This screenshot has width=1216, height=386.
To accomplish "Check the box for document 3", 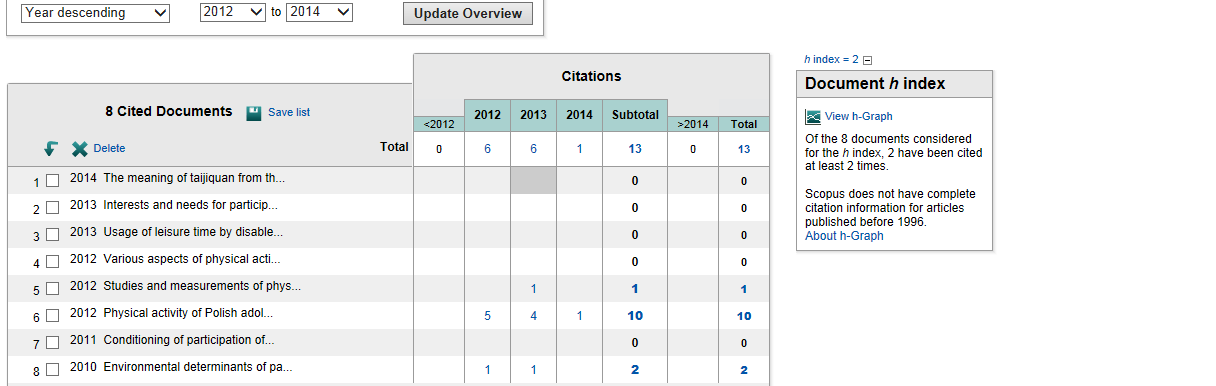I will click(53, 236).
